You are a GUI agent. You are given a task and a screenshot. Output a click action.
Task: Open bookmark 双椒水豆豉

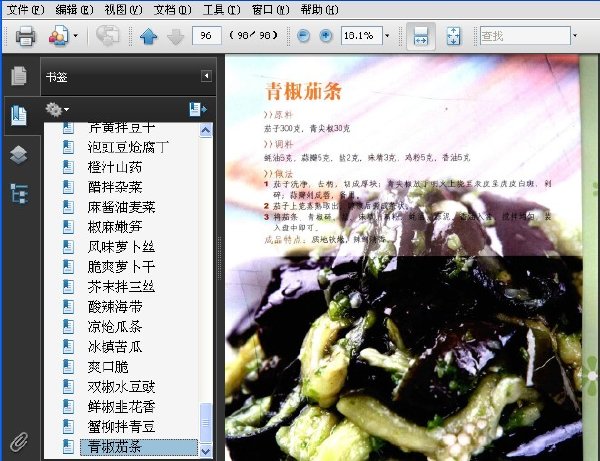(121, 387)
